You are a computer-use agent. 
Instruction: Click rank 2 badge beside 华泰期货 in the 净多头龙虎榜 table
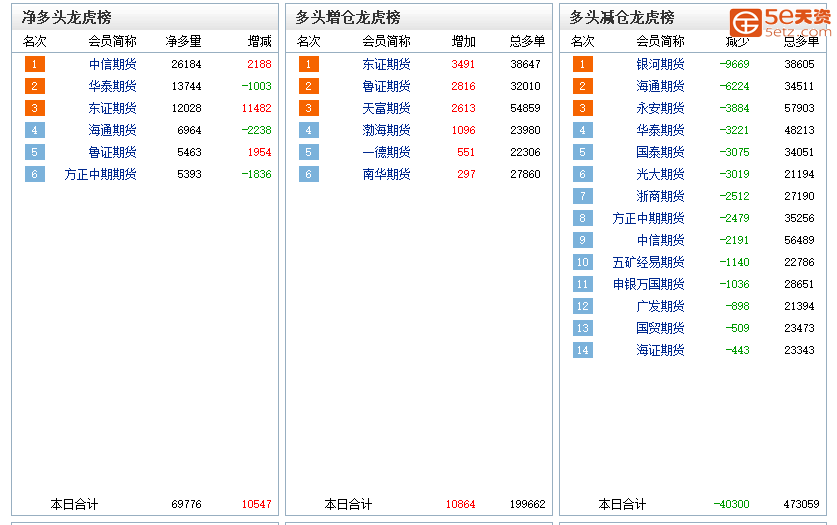(x=35, y=86)
